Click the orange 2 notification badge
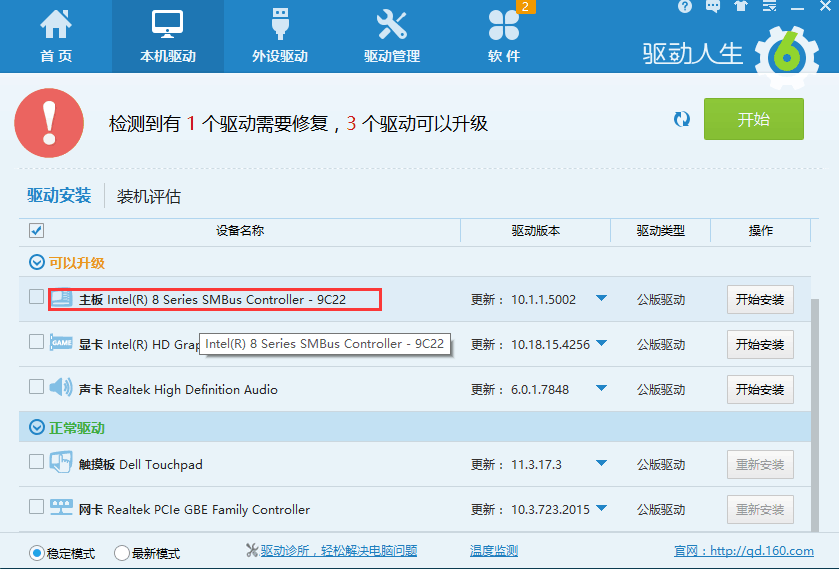The height and width of the screenshot is (569, 839). point(525,6)
